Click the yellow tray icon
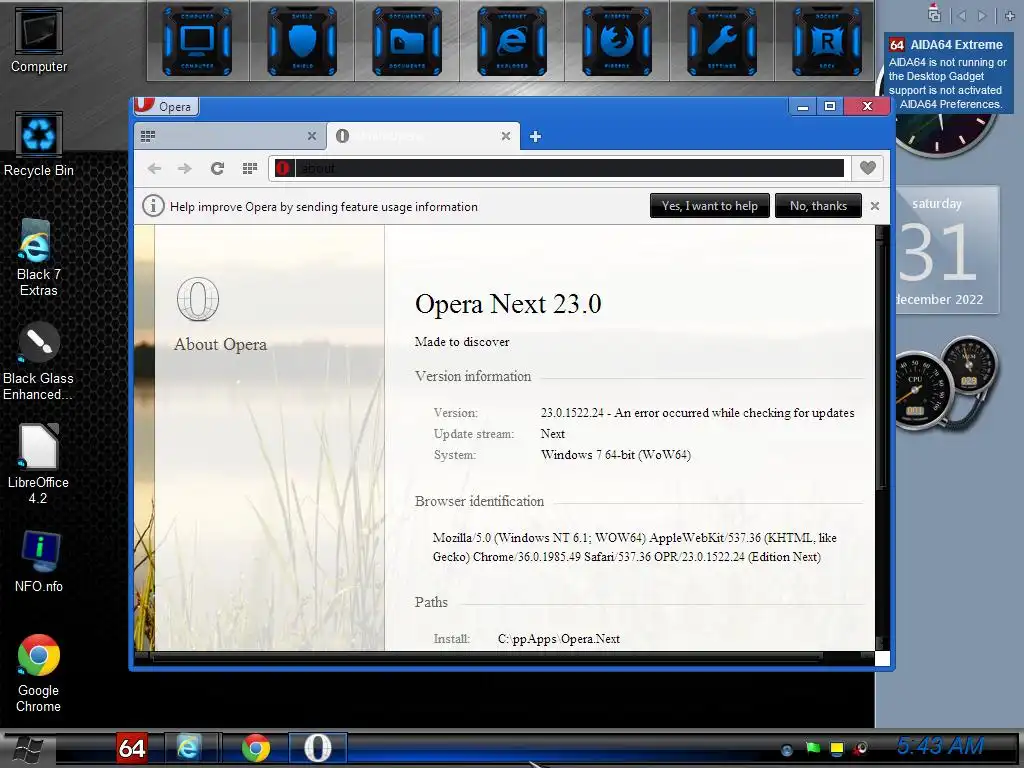This screenshot has width=1024, height=768. click(x=837, y=748)
